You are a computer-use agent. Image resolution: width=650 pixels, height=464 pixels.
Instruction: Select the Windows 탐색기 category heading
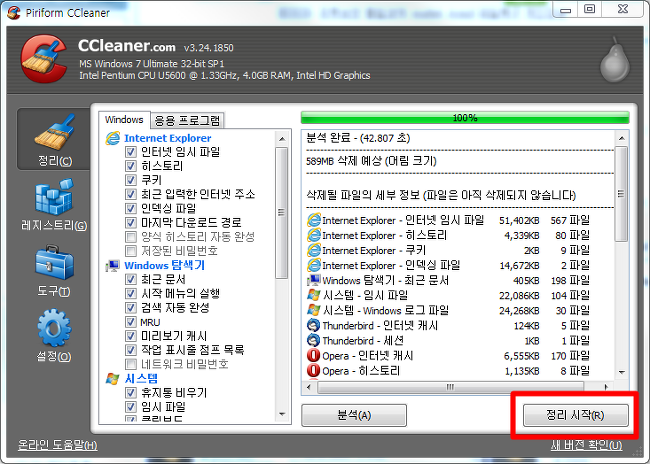165,265
